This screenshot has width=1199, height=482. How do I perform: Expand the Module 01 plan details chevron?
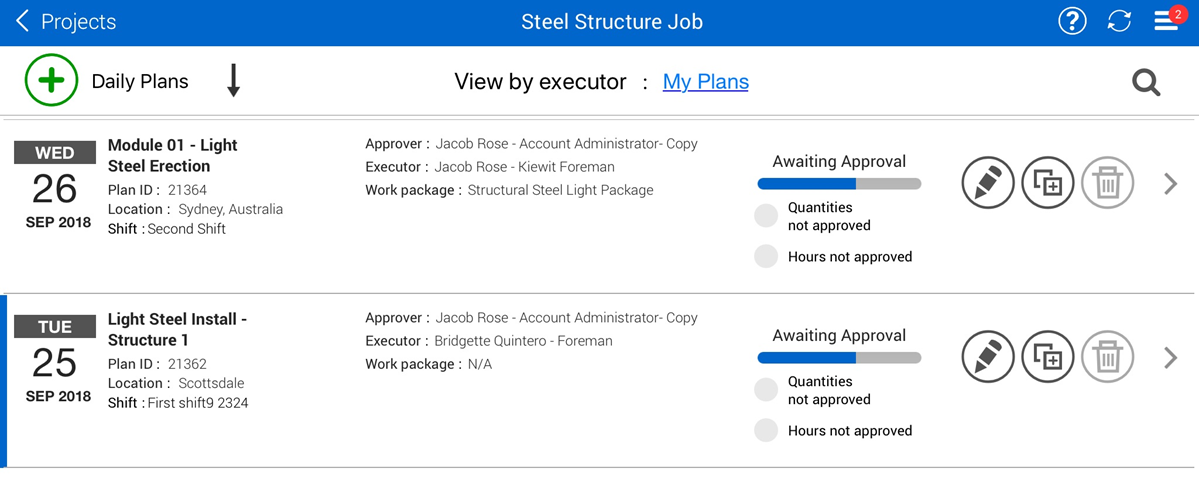pos(1171,183)
